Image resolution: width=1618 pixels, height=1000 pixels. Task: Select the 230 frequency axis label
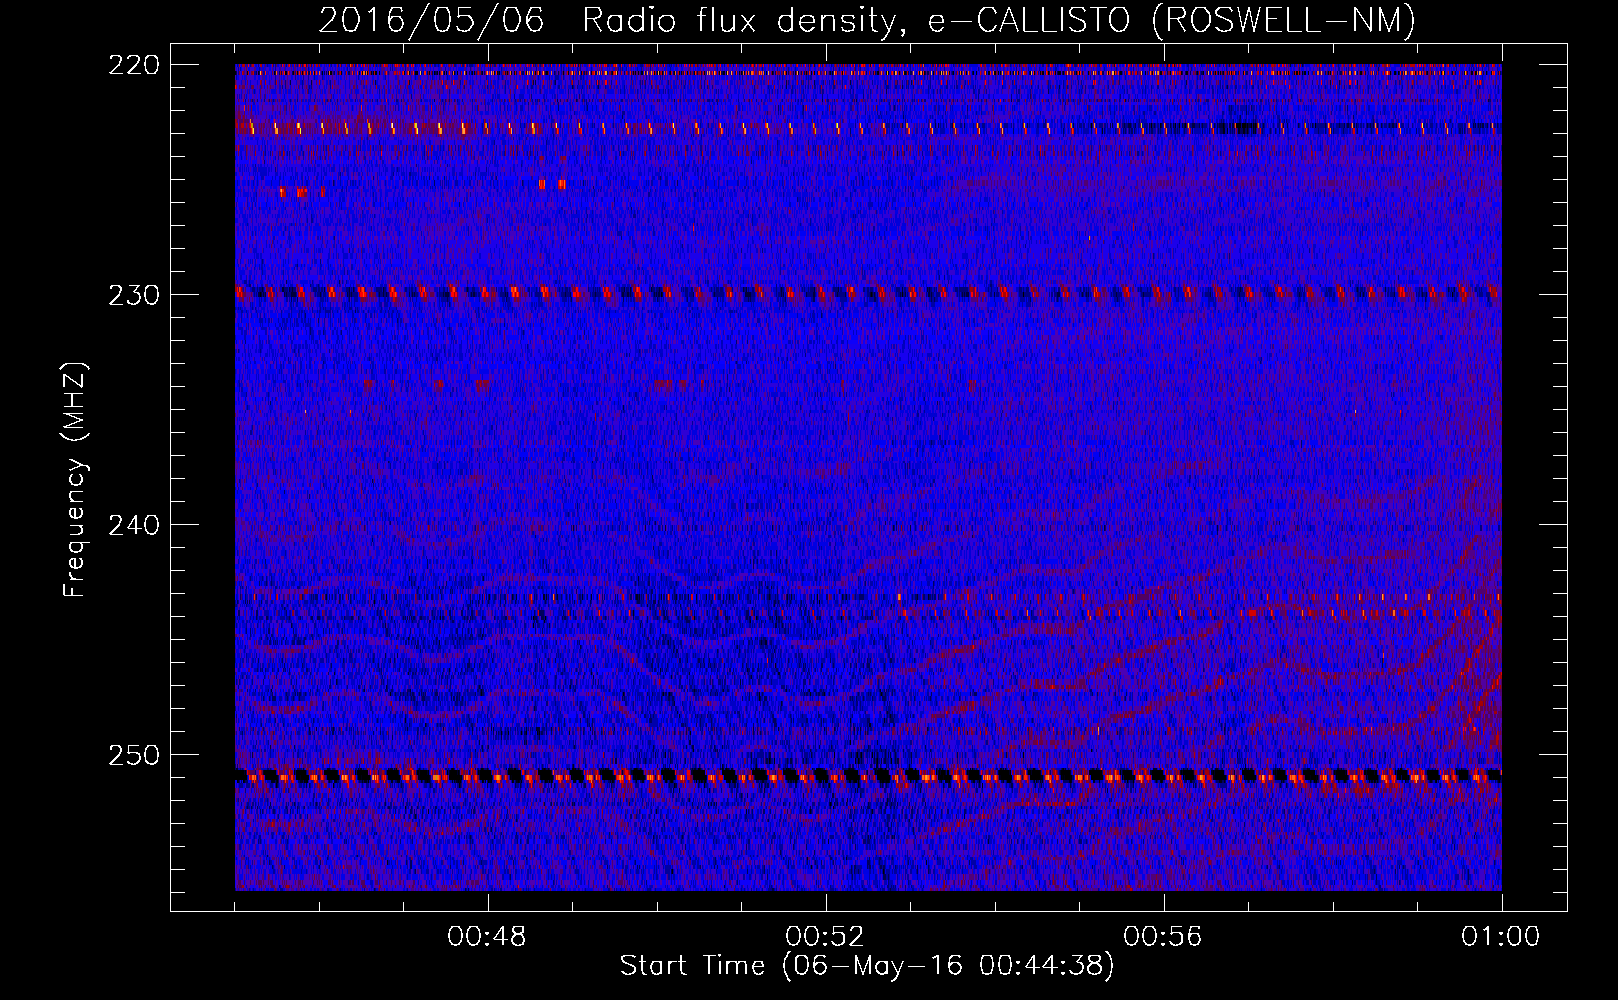click(133, 295)
